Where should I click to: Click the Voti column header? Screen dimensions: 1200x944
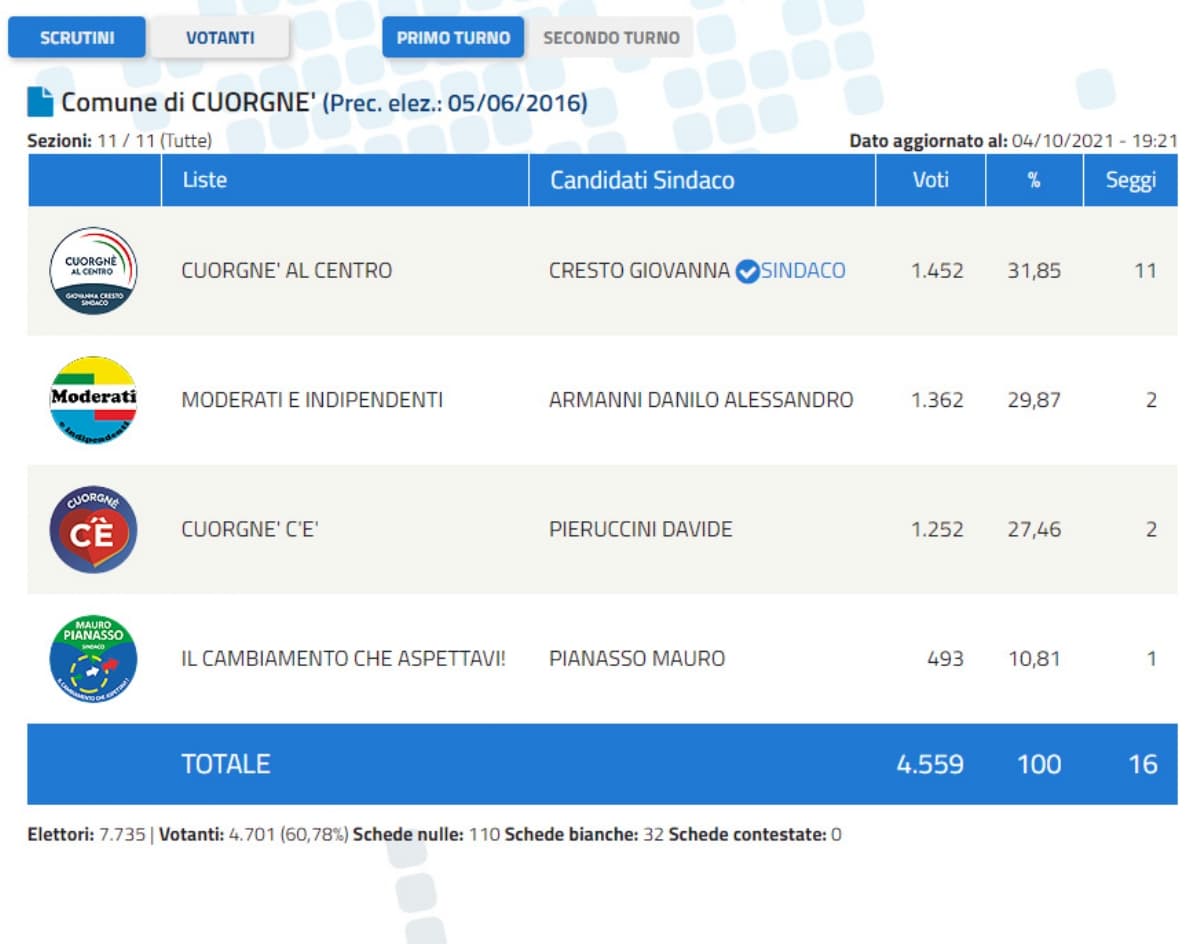pyautogui.click(x=930, y=180)
